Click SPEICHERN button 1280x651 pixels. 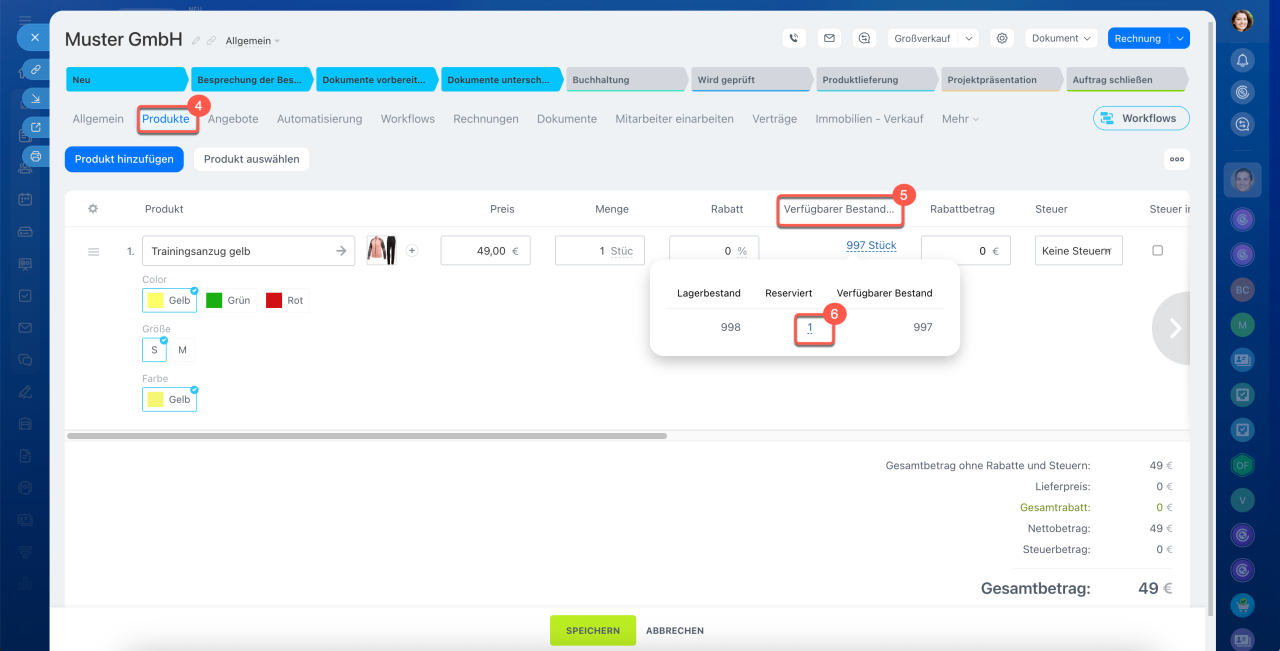(x=593, y=630)
